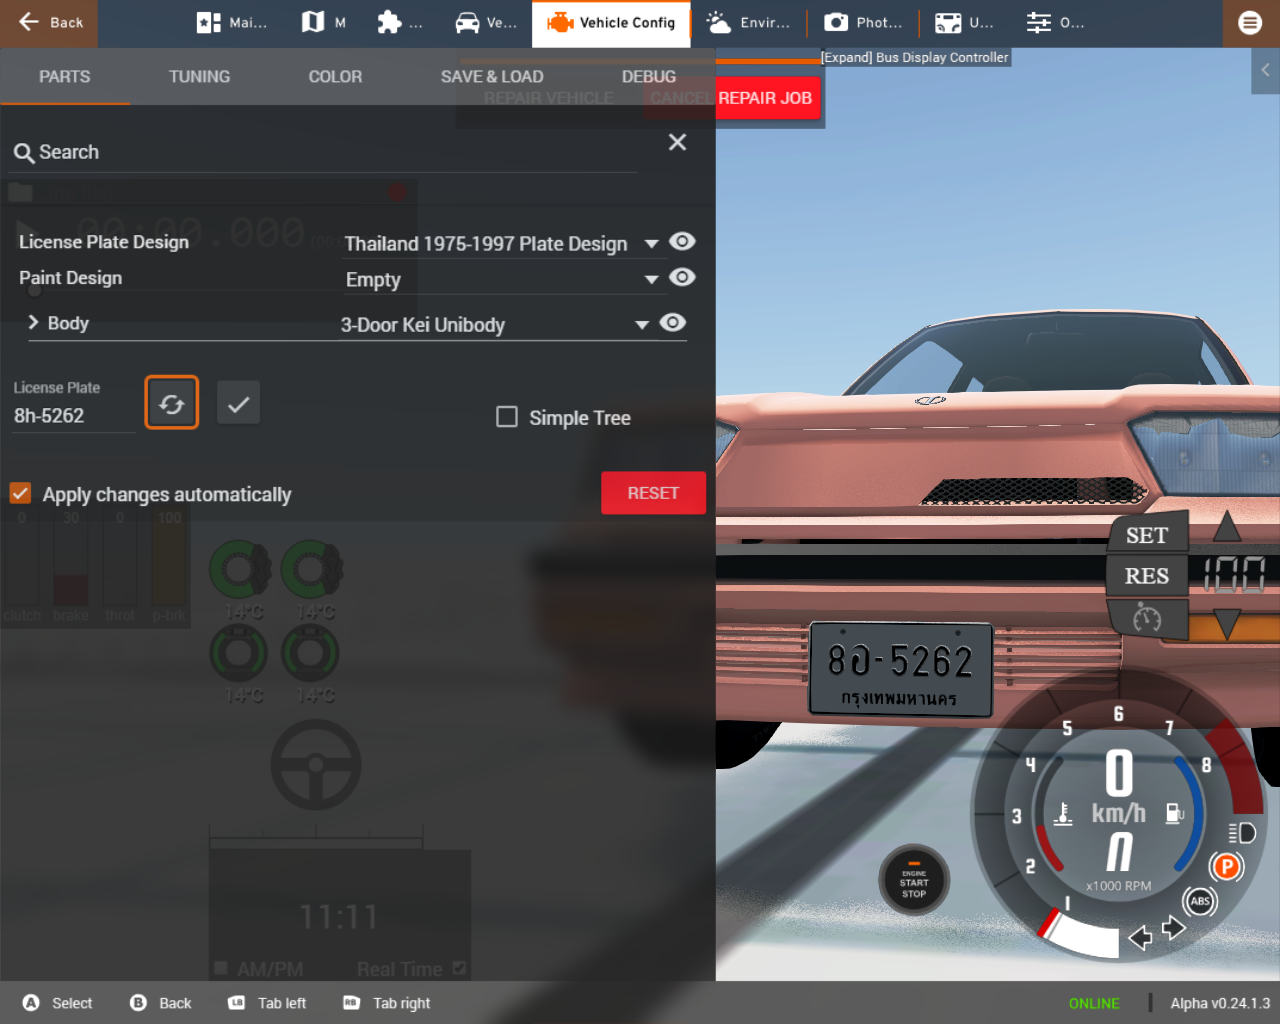This screenshot has width=1280, height=1024.
Task: Click cruise control RES button
Action: (1147, 576)
